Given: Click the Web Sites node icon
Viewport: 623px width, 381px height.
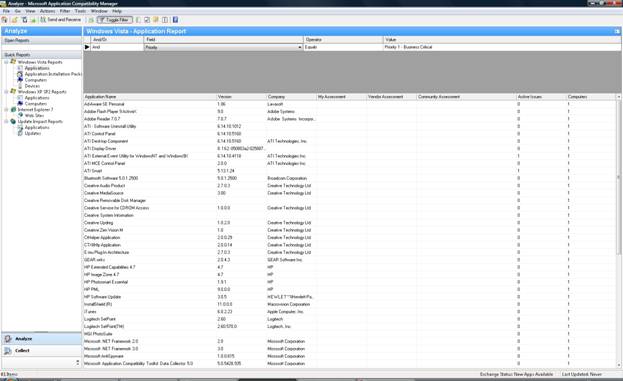Looking at the screenshot, I should (x=20, y=115).
